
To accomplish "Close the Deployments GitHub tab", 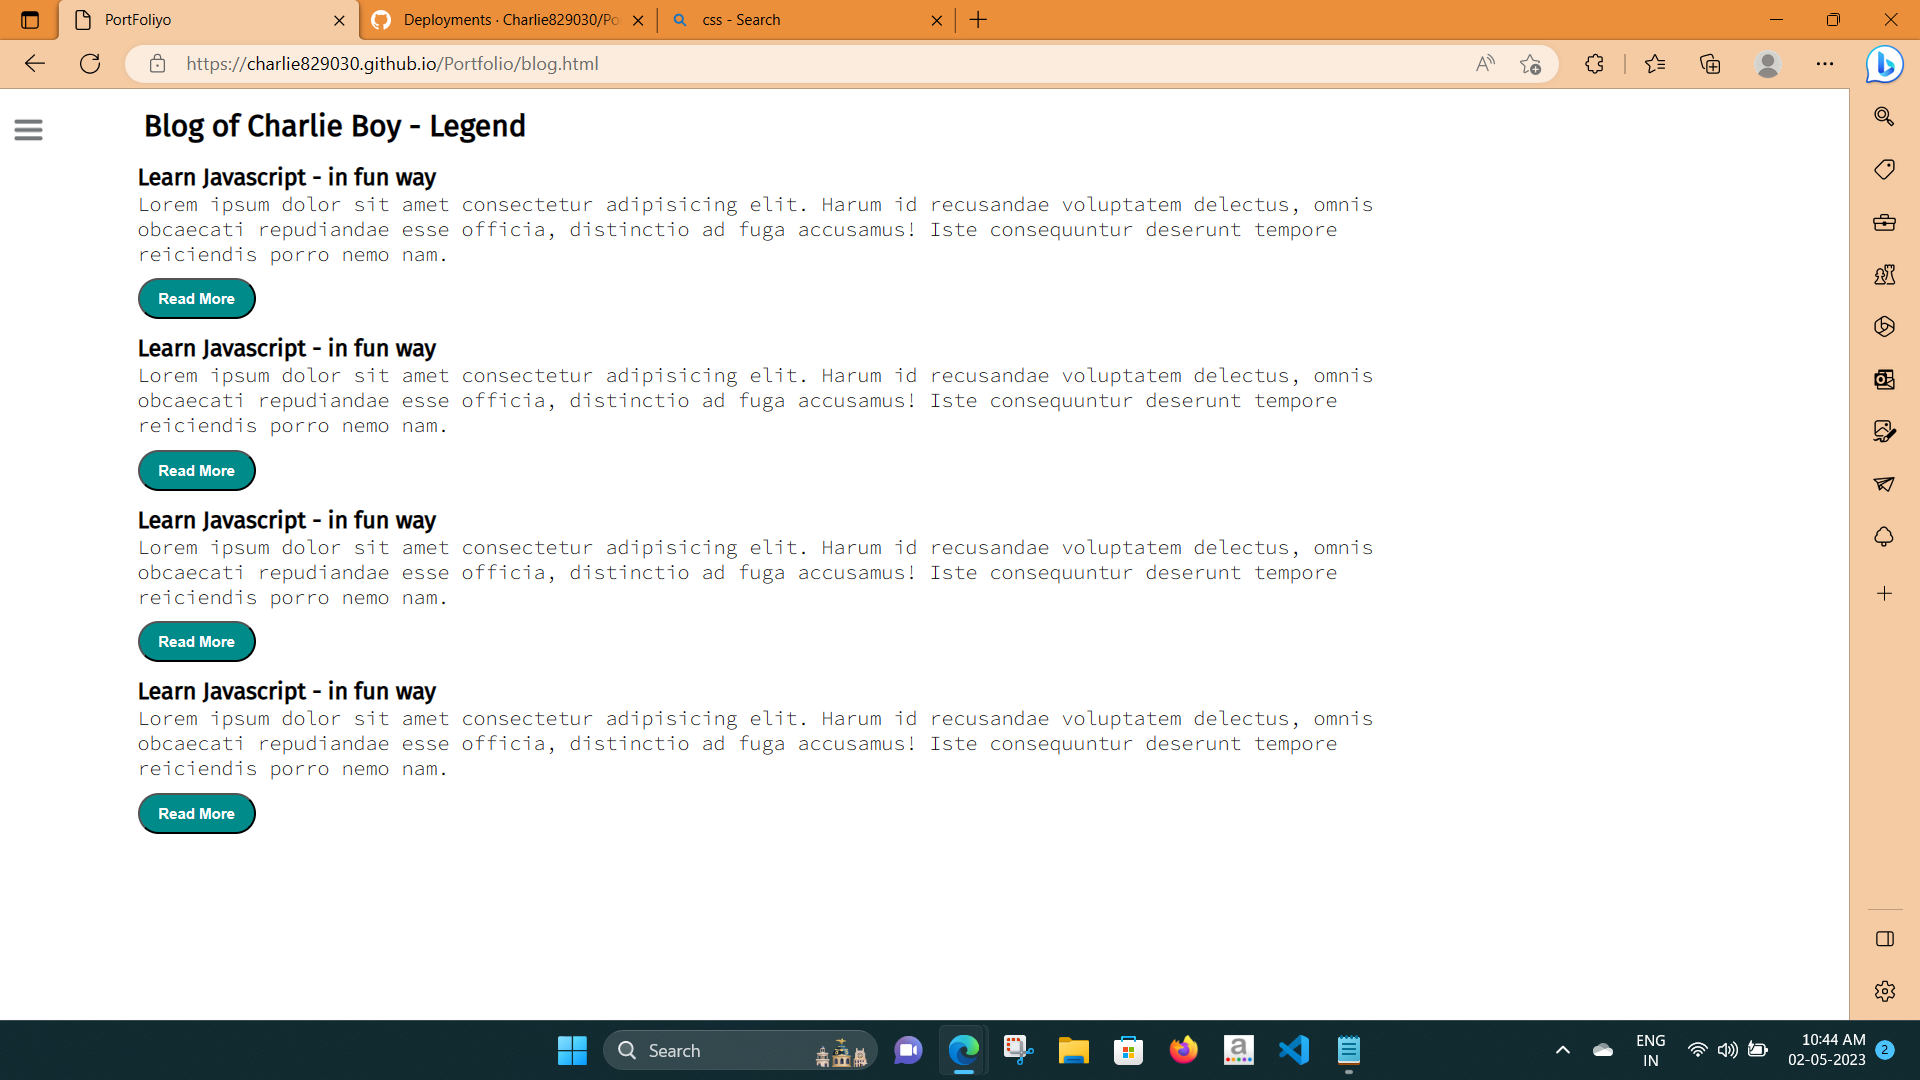I will click(638, 20).
